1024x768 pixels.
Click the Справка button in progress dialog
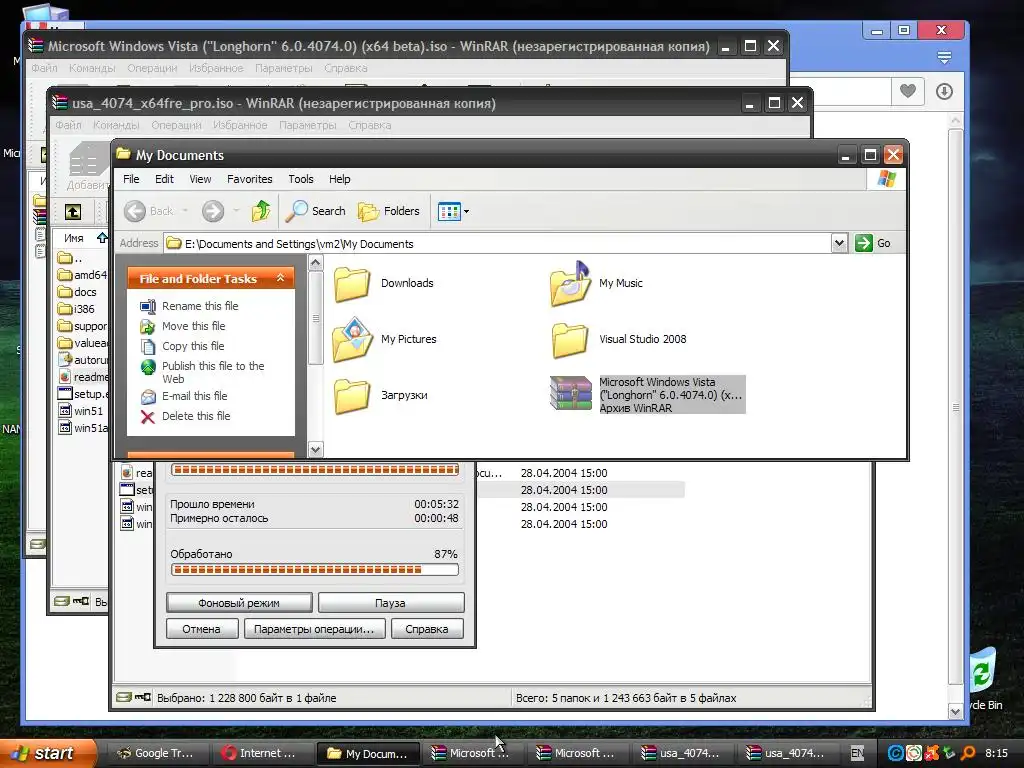427,629
